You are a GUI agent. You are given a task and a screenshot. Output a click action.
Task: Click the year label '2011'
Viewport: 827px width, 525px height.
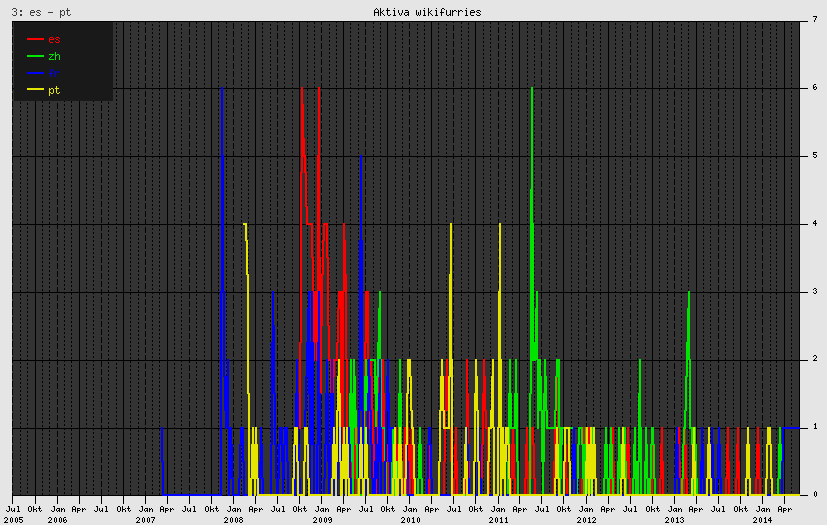pyautogui.click(x=498, y=520)
